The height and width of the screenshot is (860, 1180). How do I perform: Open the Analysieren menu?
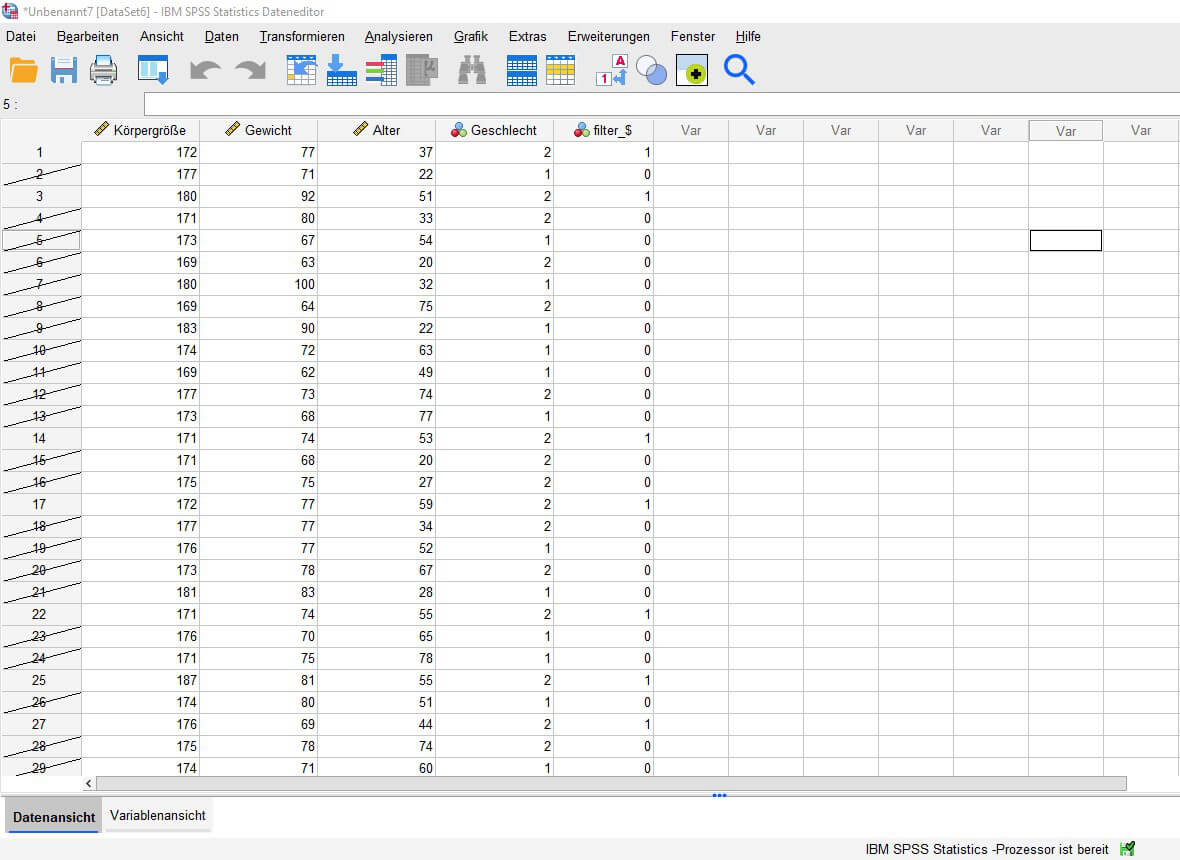click(x=399, y=36)
